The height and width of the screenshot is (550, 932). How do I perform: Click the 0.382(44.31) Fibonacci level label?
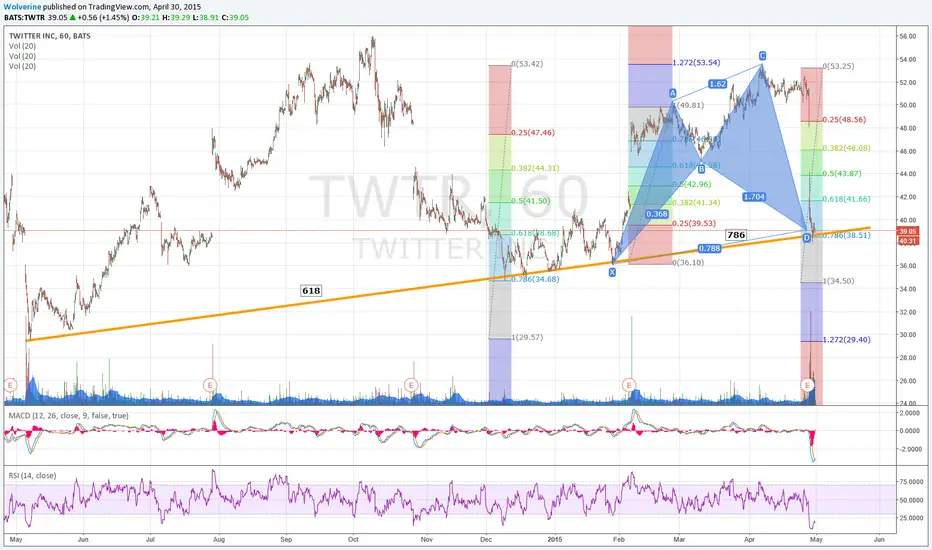pos(535,168)
